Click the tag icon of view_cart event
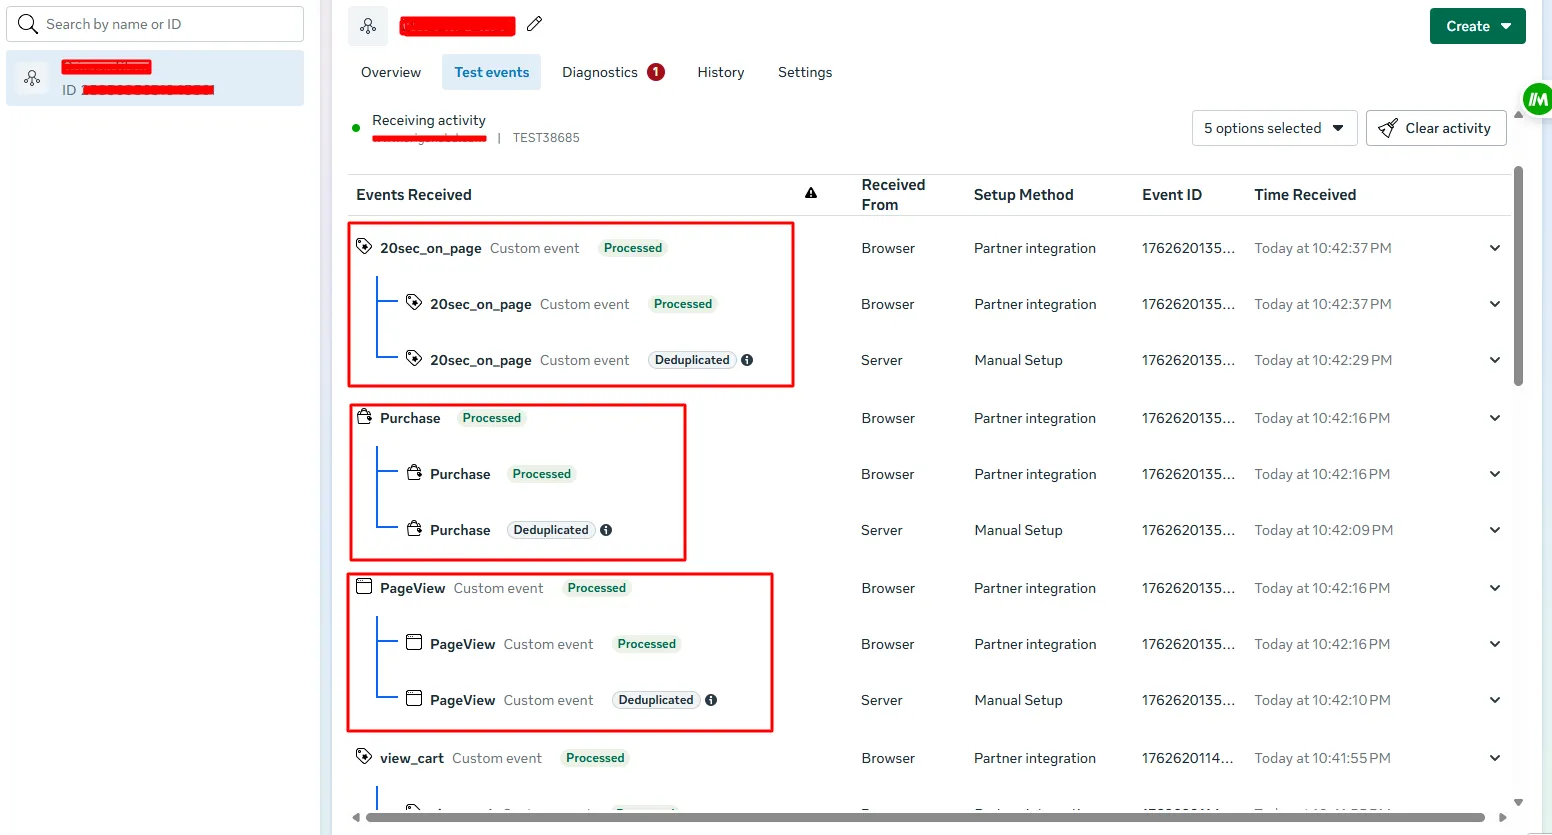The height and width of the screenshot is (835, 1552). (364, 757)
